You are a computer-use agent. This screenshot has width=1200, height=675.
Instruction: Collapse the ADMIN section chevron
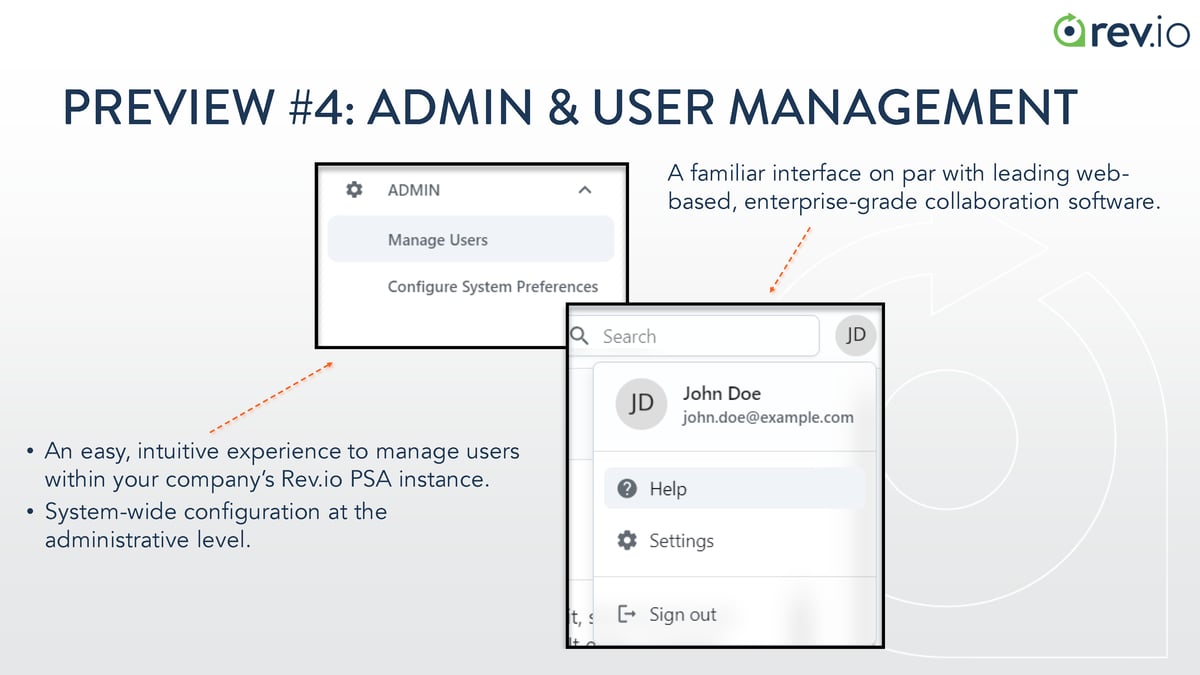point(585,190)
